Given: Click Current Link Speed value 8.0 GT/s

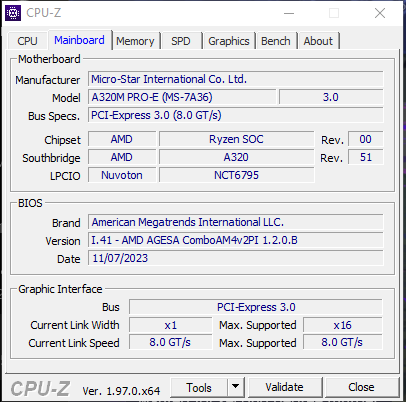Looking at the screenshot, I should coord(171,343).
